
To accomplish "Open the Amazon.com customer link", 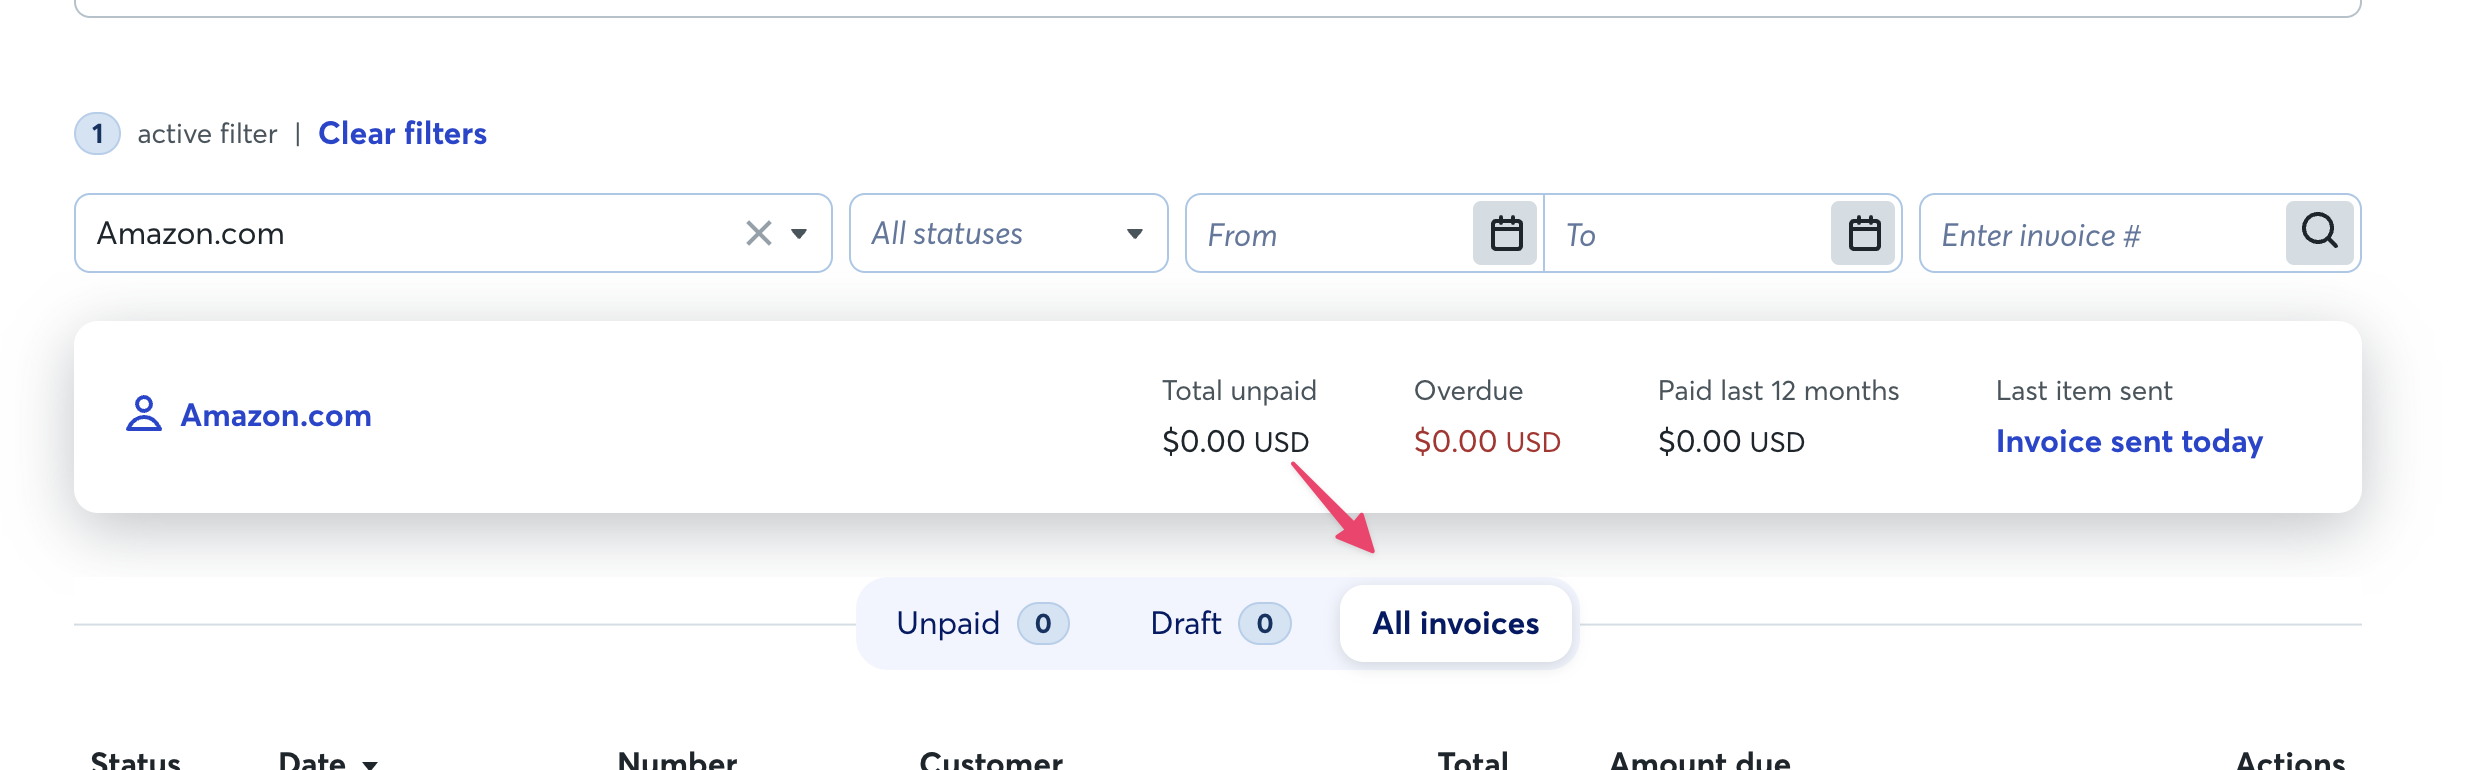I will 276,415.
